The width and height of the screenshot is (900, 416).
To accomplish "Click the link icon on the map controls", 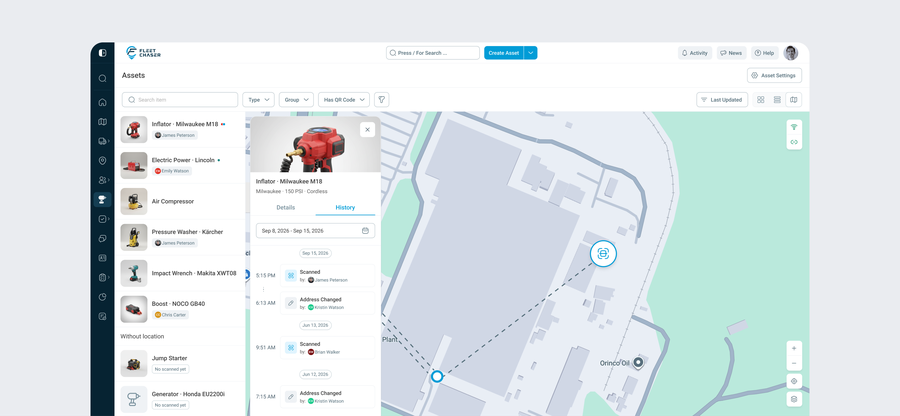I will pos(794,142).
